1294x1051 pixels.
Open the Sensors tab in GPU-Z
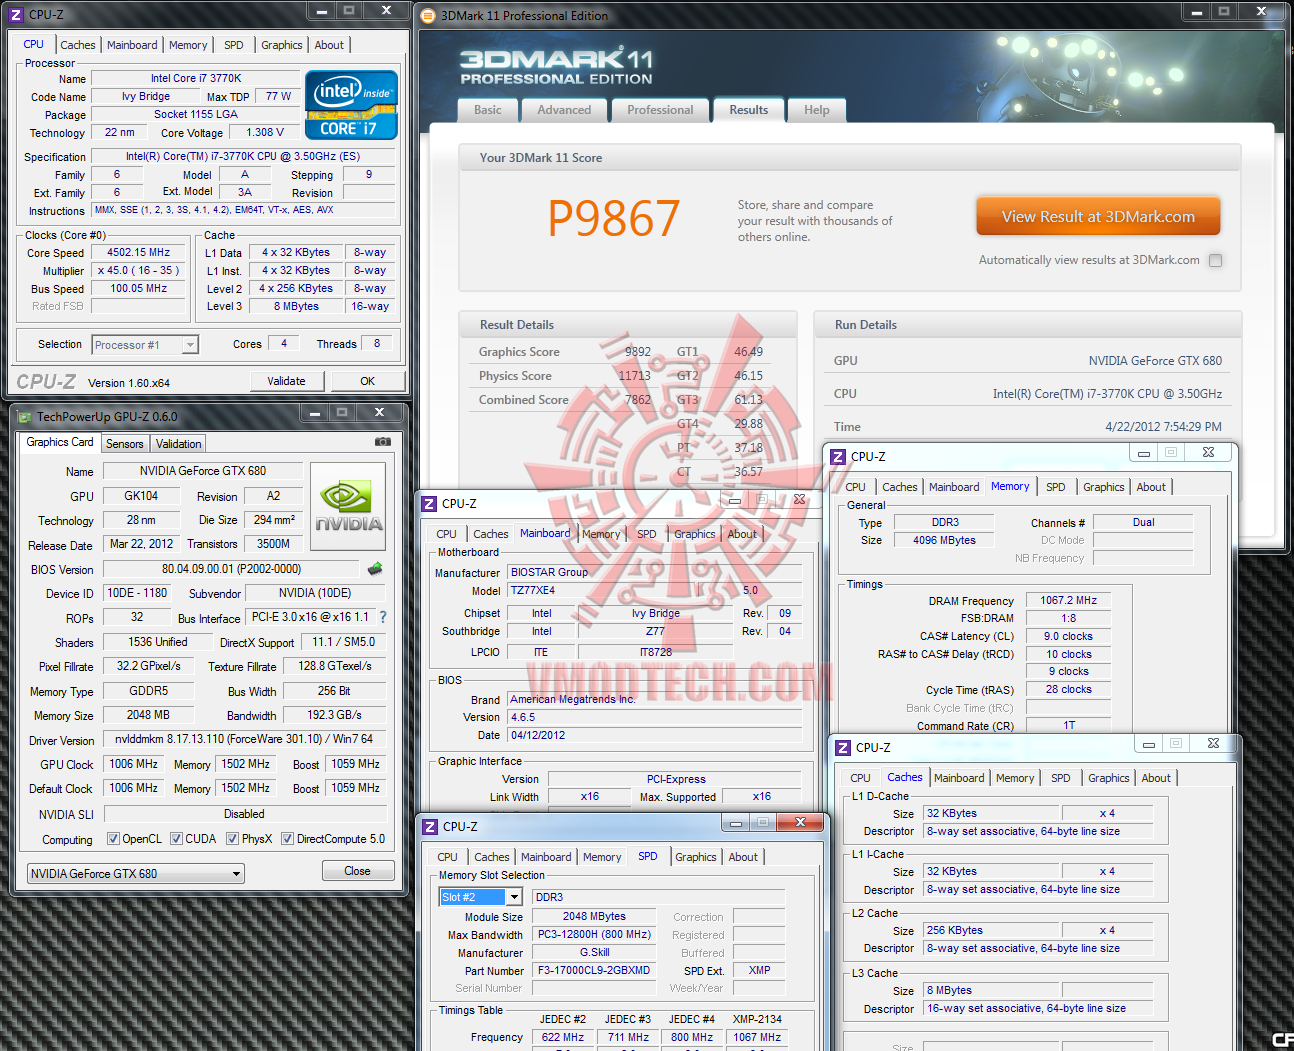[125, 444]
